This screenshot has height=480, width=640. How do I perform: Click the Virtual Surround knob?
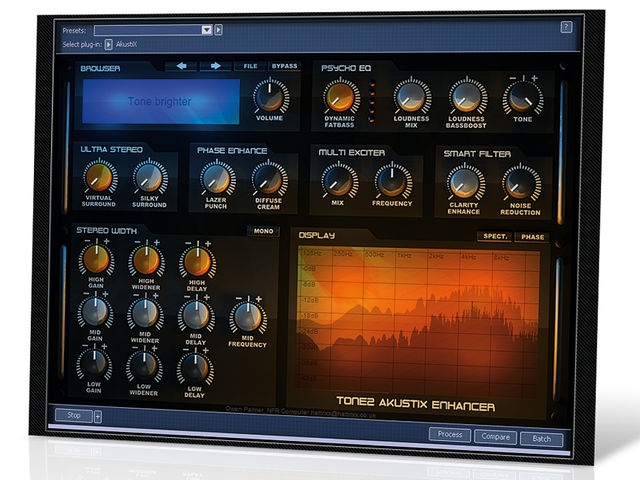pos(100,178)
